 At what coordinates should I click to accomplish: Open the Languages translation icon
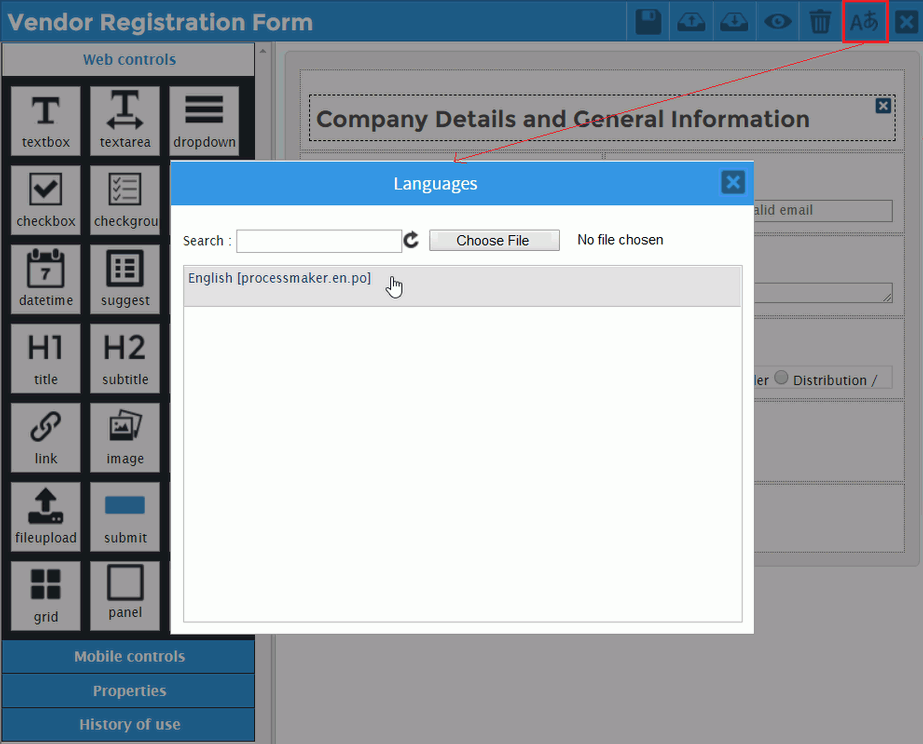(x=864, y=22)
